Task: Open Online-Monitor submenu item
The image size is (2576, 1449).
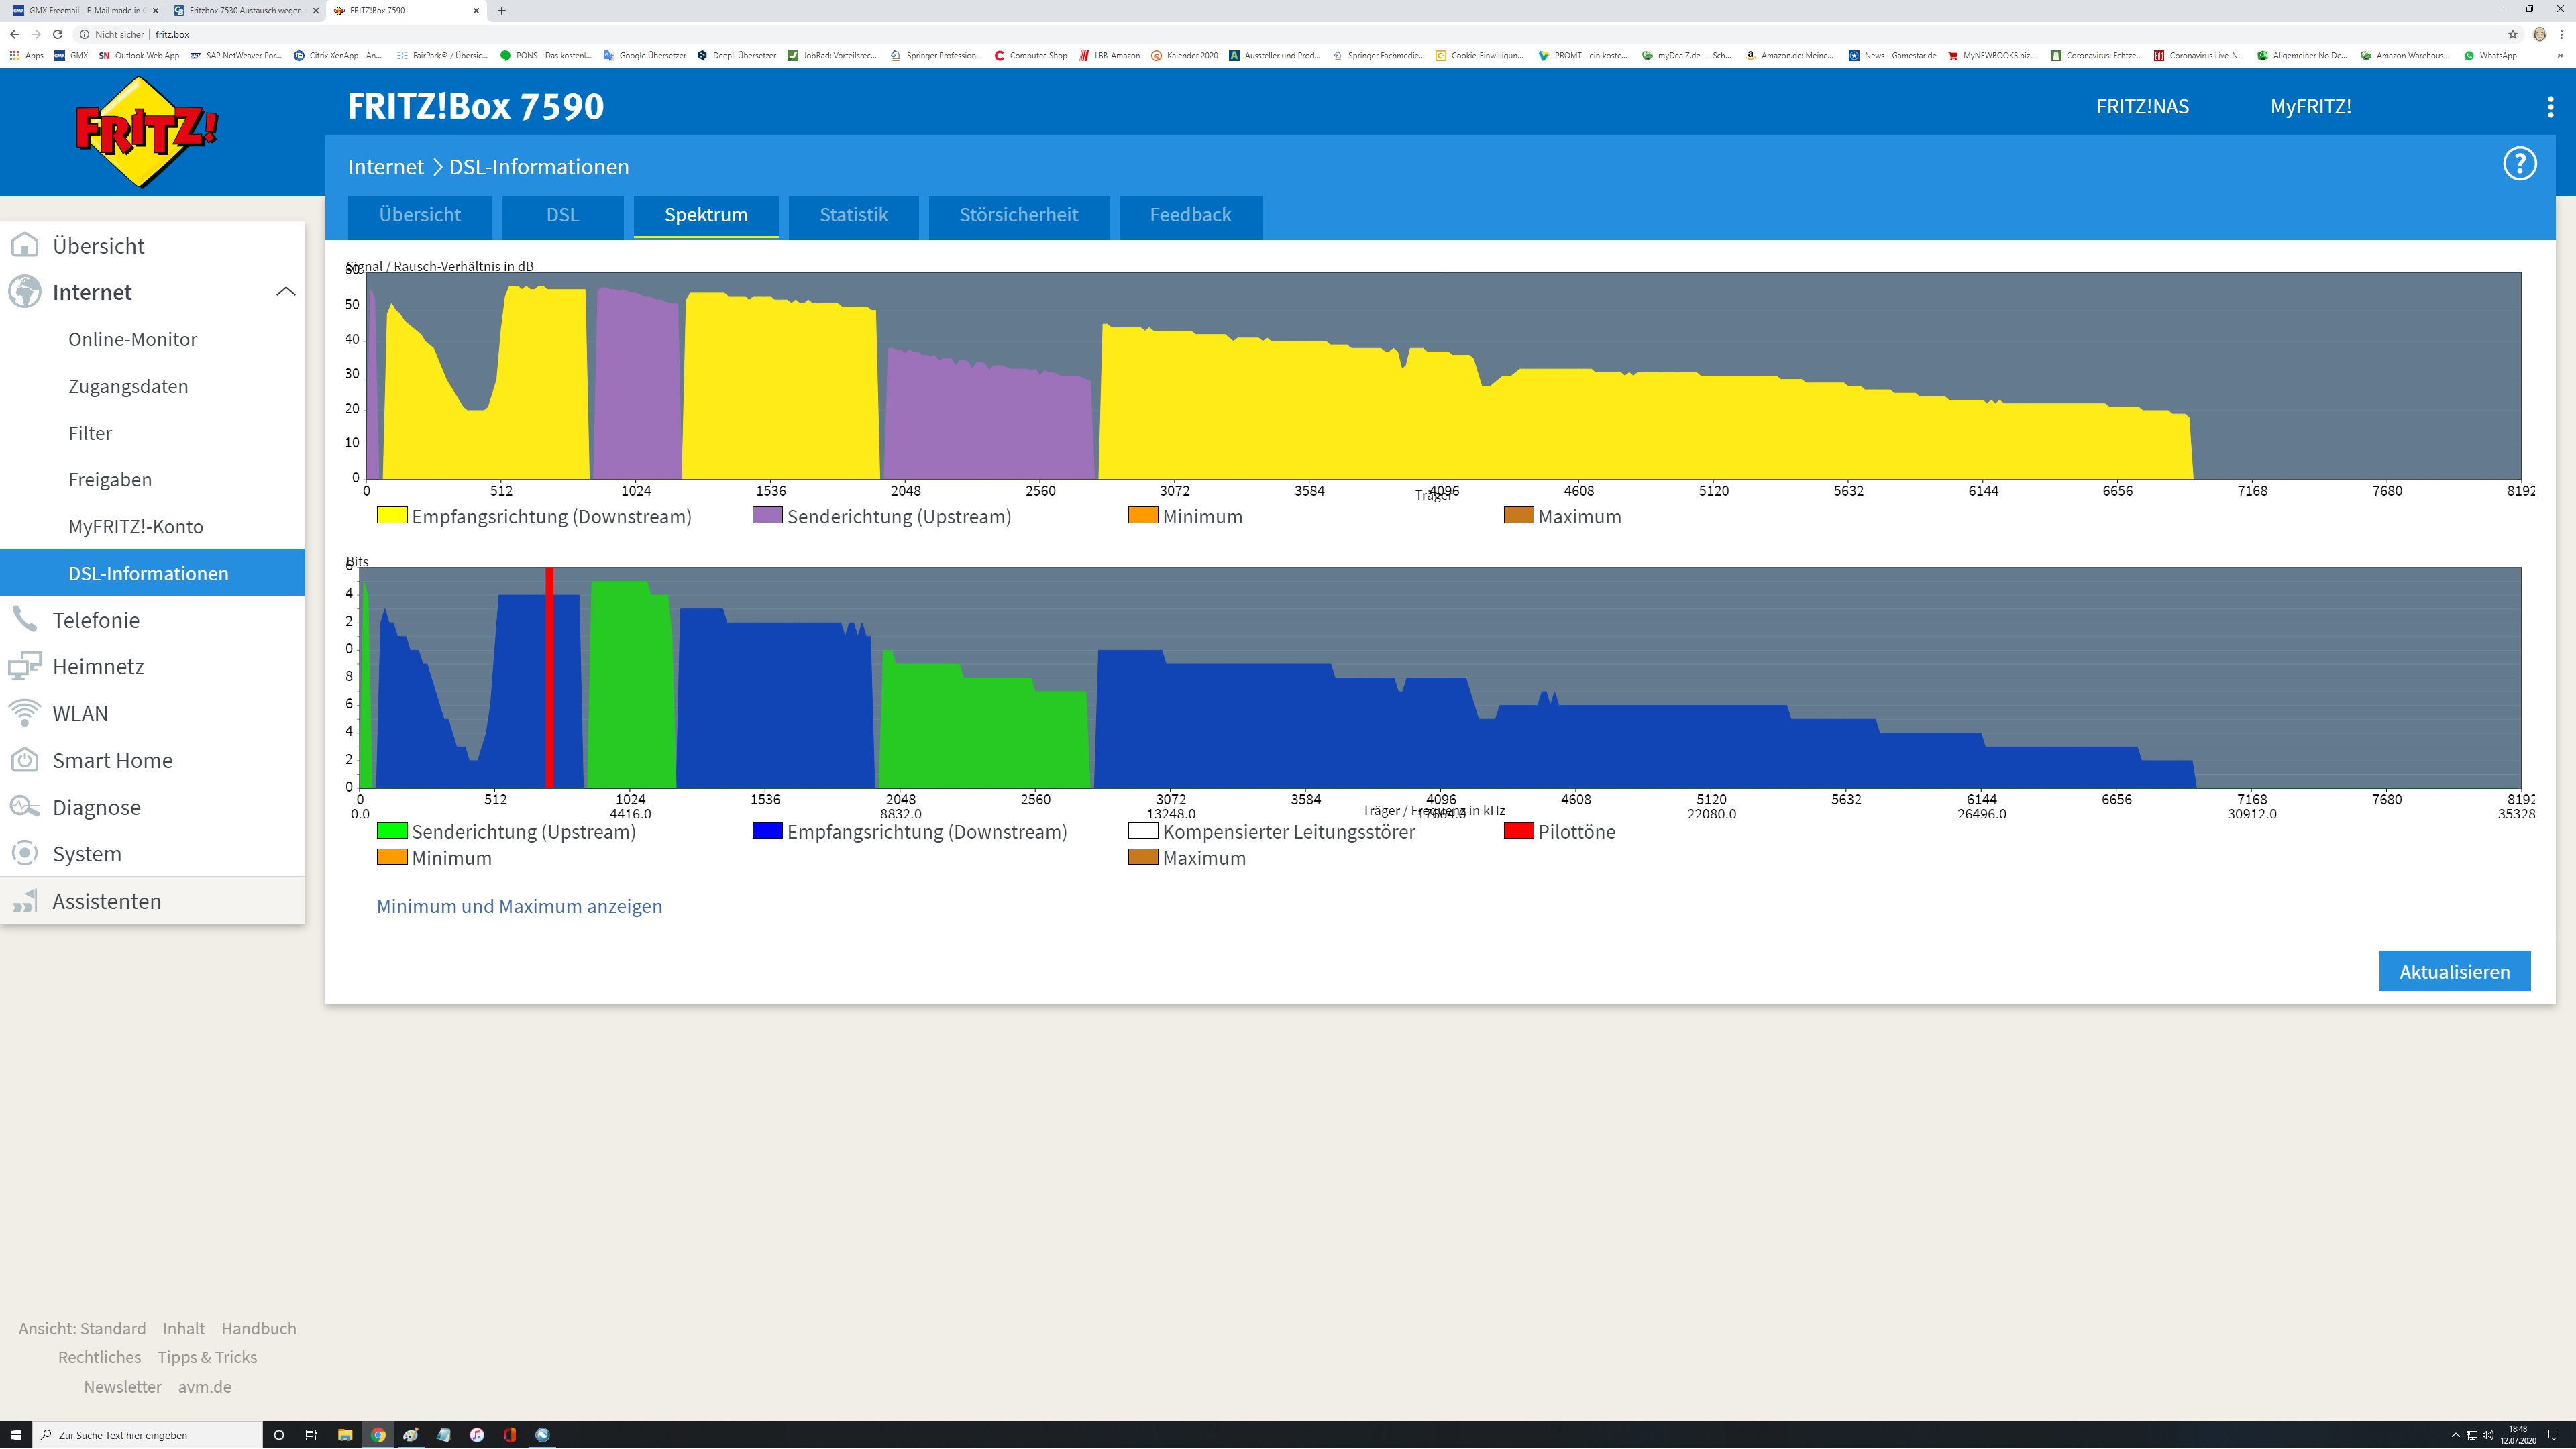Action: [132, 339]
